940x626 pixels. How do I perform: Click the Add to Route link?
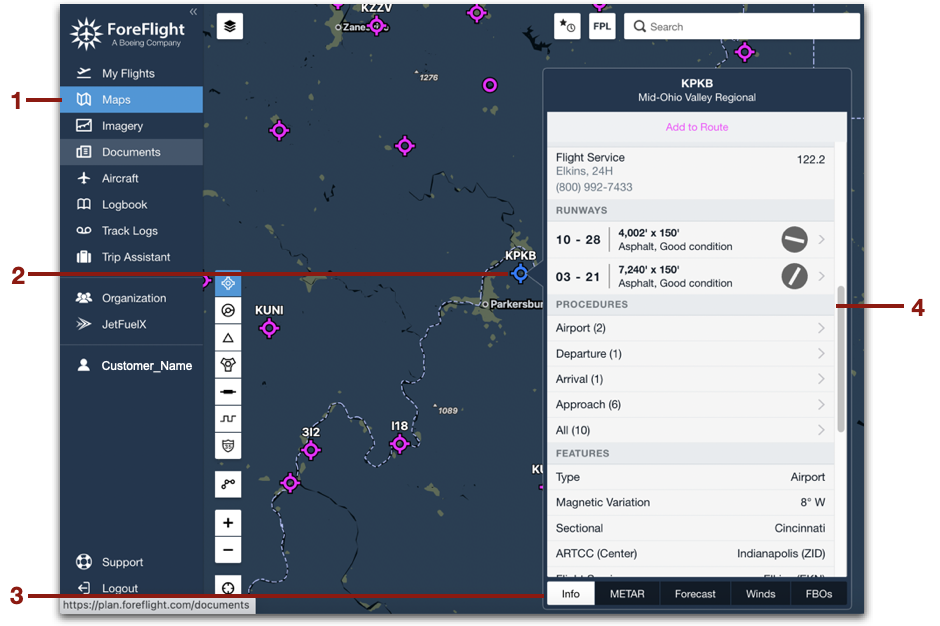697,127
